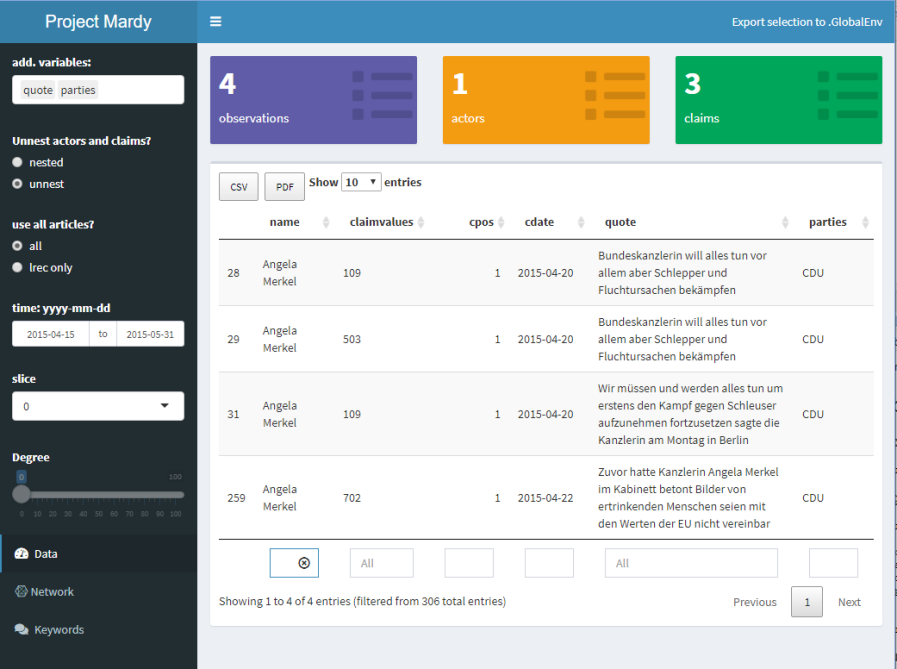The width and height of the screenshot is (897, 669).
Task: Click the quote starting 'Zuvor hatte Kanzlerin'
Action: coord(688,497)
